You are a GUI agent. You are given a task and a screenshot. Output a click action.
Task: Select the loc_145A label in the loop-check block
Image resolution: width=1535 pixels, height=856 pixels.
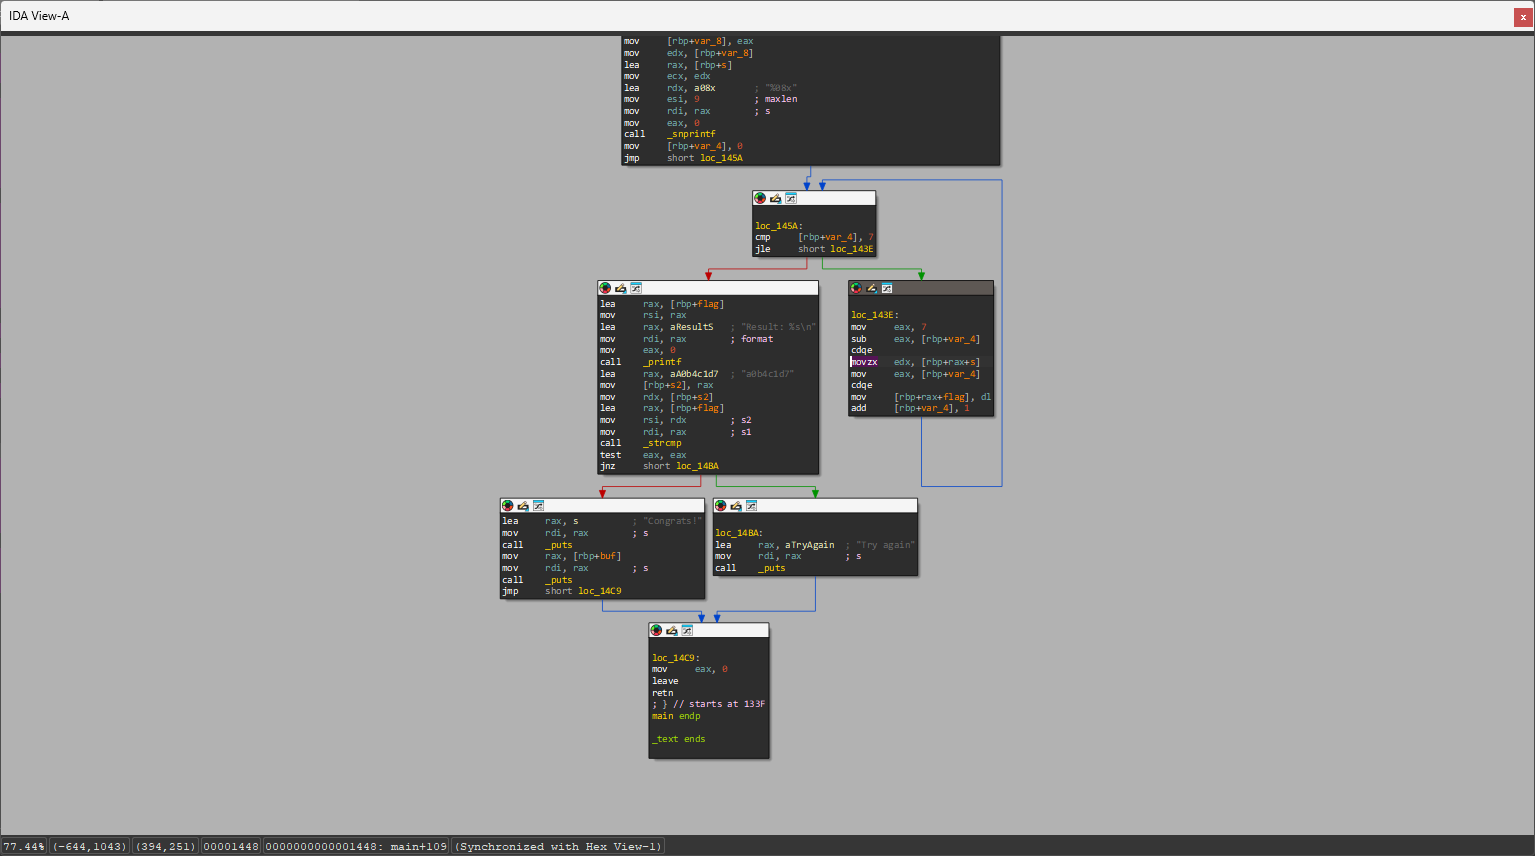[x=779, y=226]
